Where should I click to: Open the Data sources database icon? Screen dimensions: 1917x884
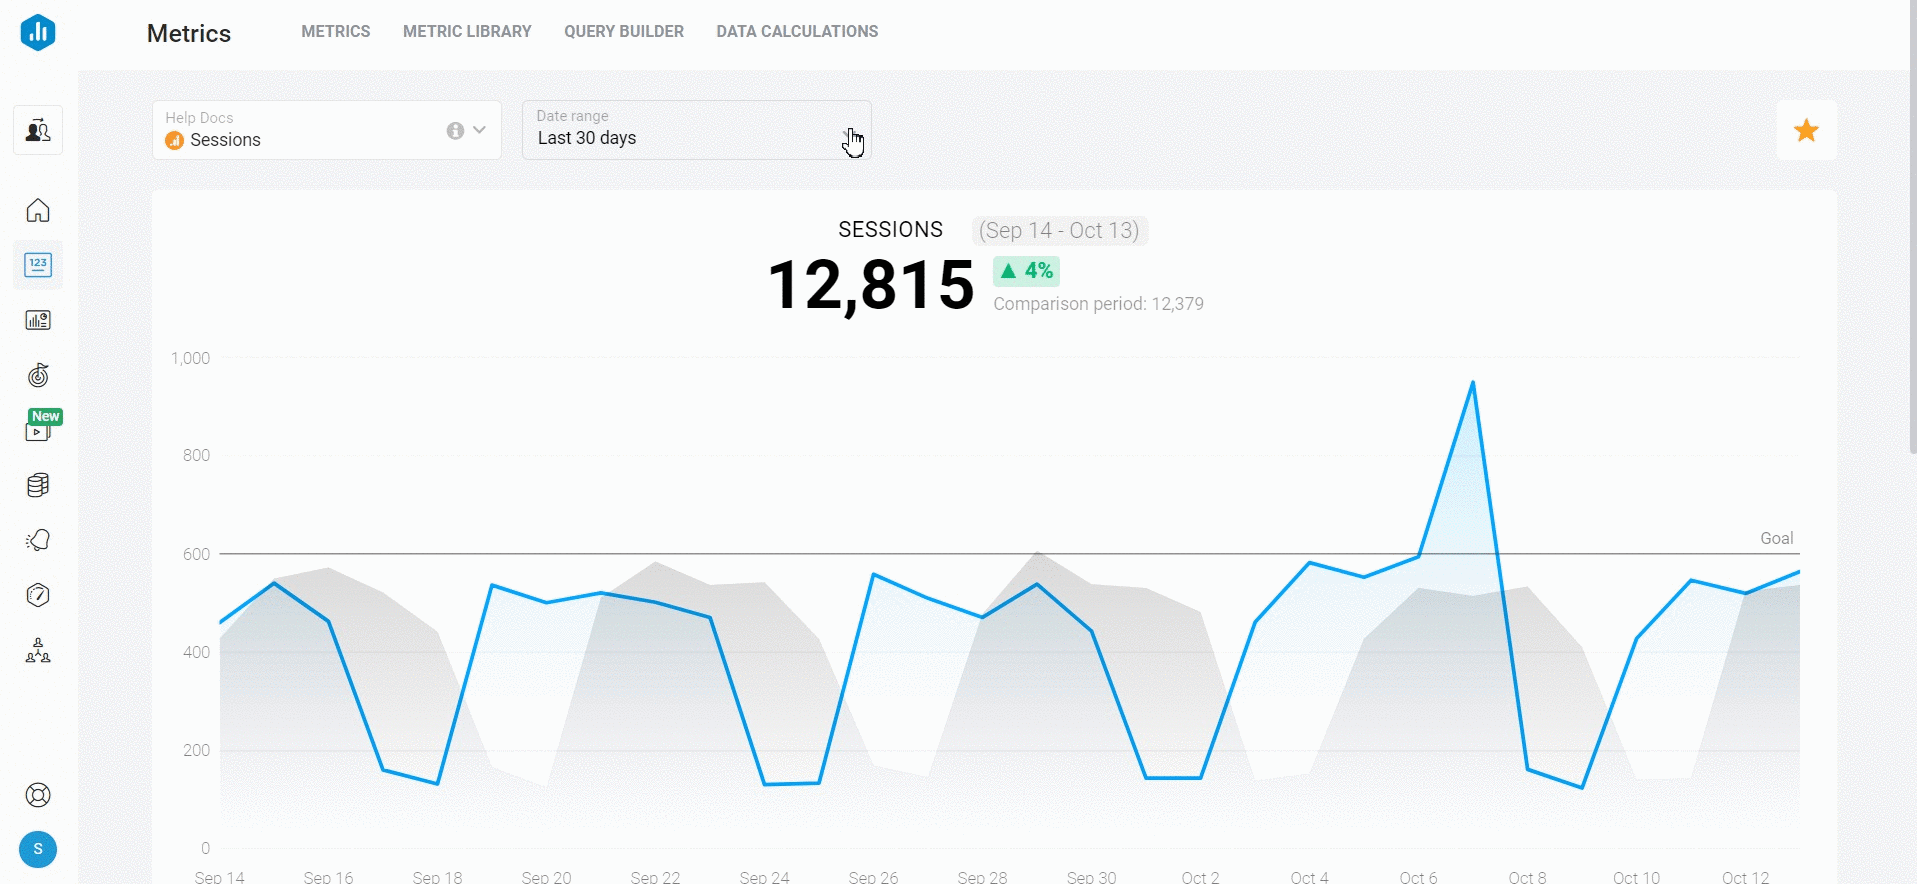pyautogui.click(x=38, y=485)
